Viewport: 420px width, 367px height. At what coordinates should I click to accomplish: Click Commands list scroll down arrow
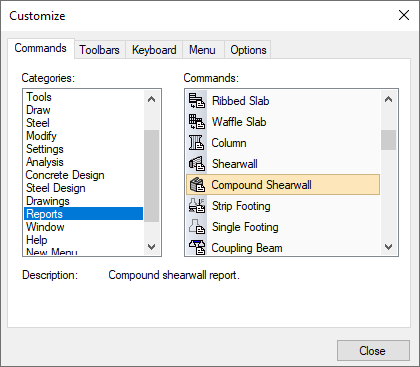point(388,247)
